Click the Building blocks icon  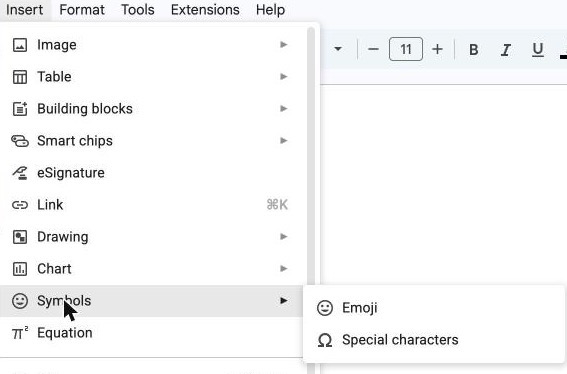pyautogui.click(x=20, y=109)
